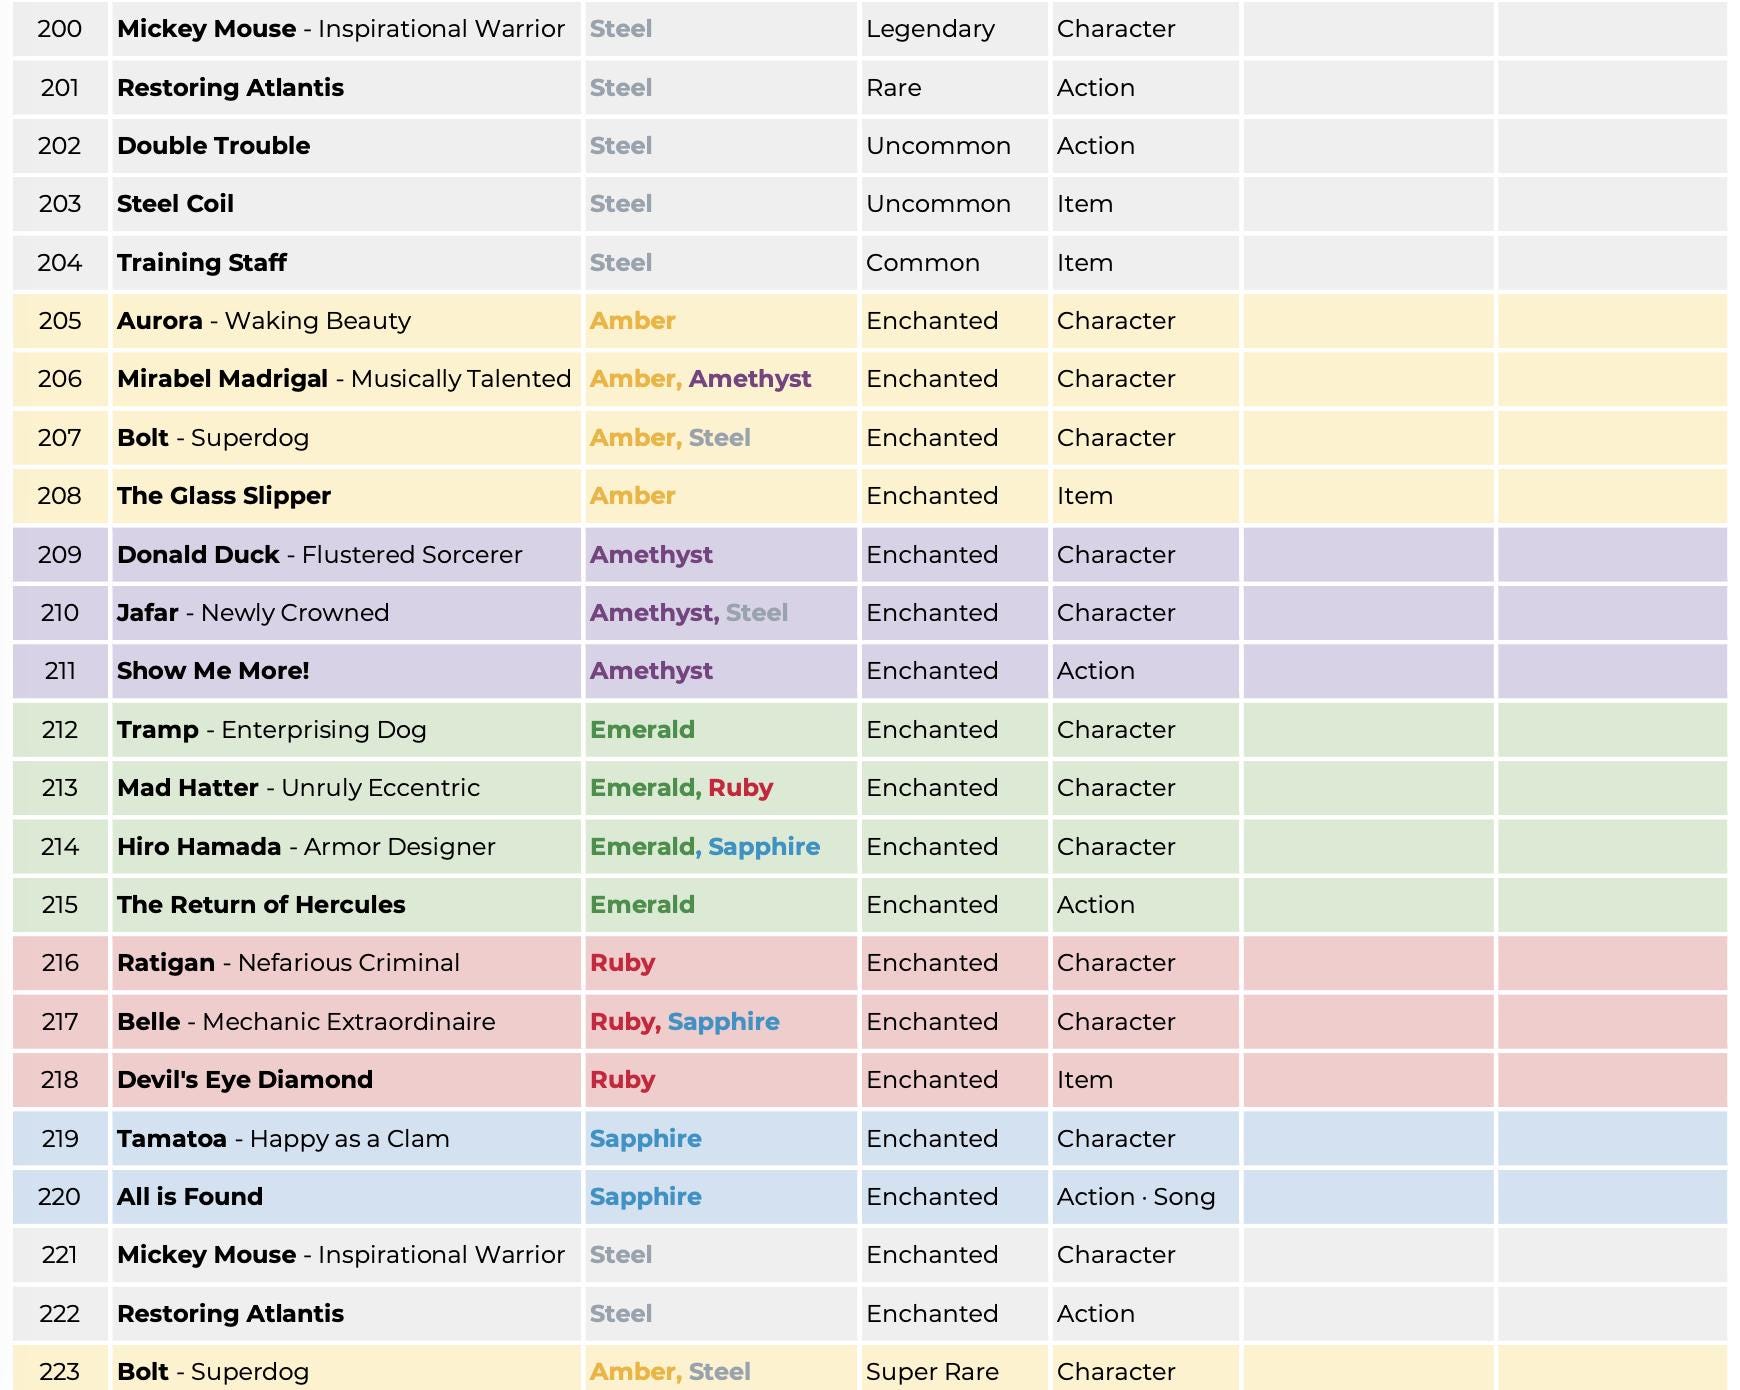Screen dimensions: 1740x1390
Task: Select 'Action' type in Show Me More! row
Action: pyautogui.click(x=1096, y=671)
